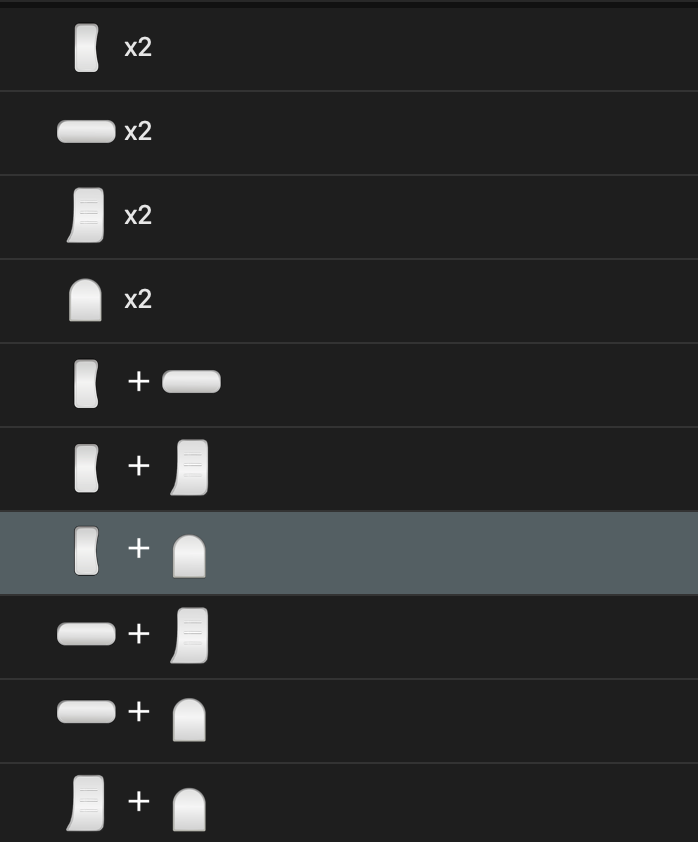This screenshot has width=698, height=842.
Task: Click the x2 label beside the pill shape
Action: pos(138,132)
